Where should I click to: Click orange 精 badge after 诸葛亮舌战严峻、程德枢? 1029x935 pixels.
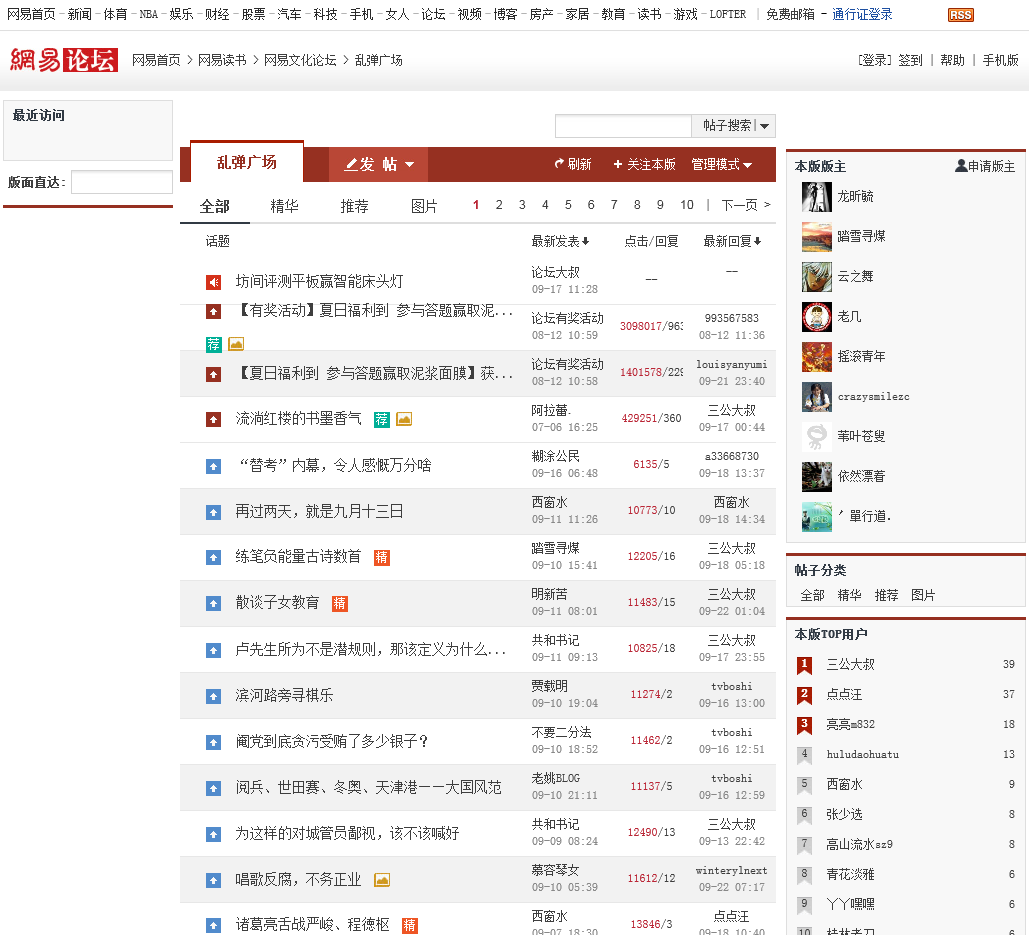coord(410,925)
